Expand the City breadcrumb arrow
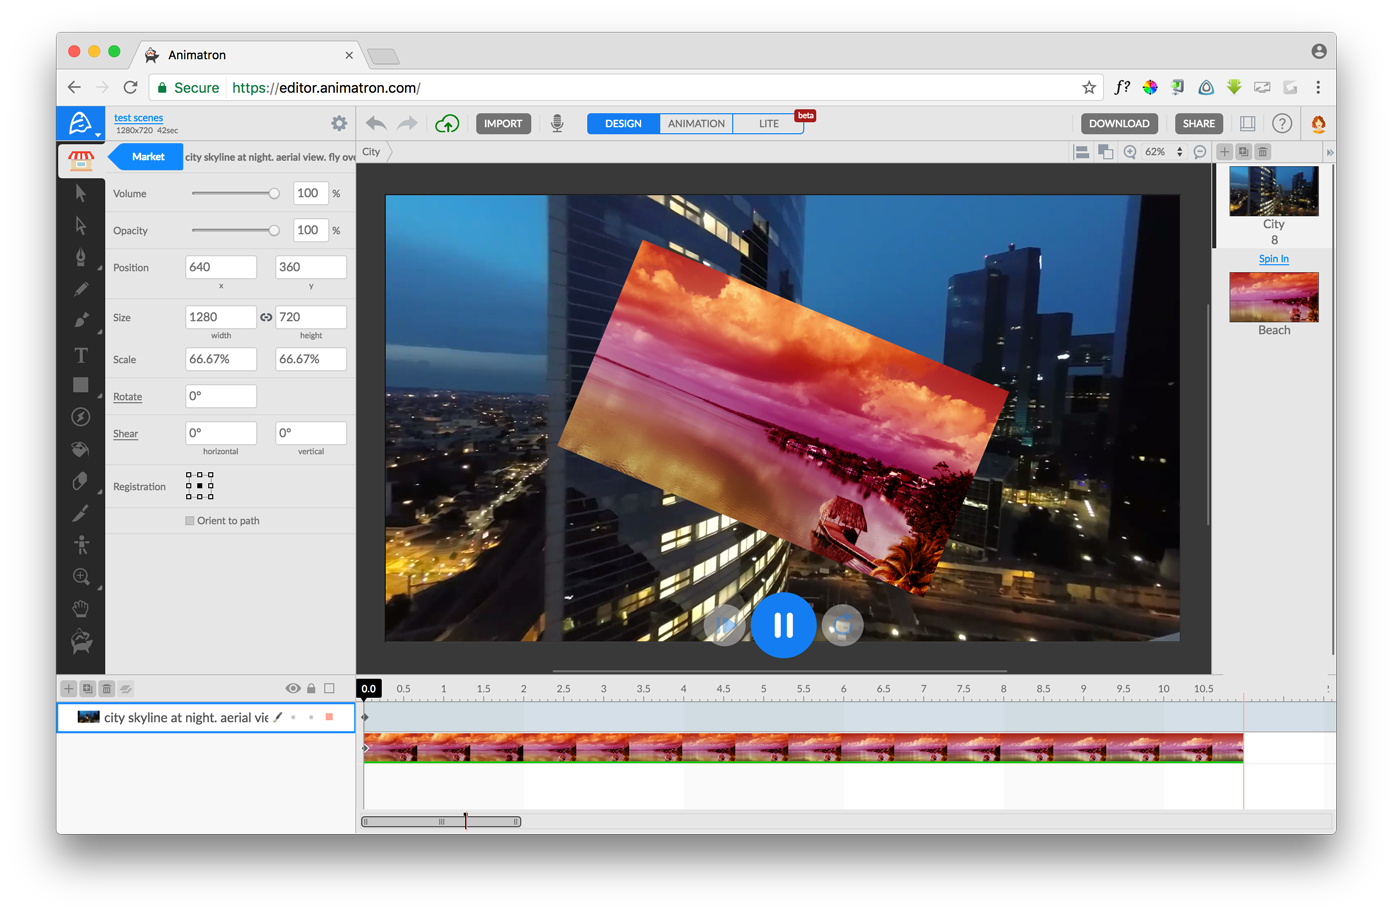Viewport: 1392px width, 914px height. pyautogui.click(x=390, y=152)
